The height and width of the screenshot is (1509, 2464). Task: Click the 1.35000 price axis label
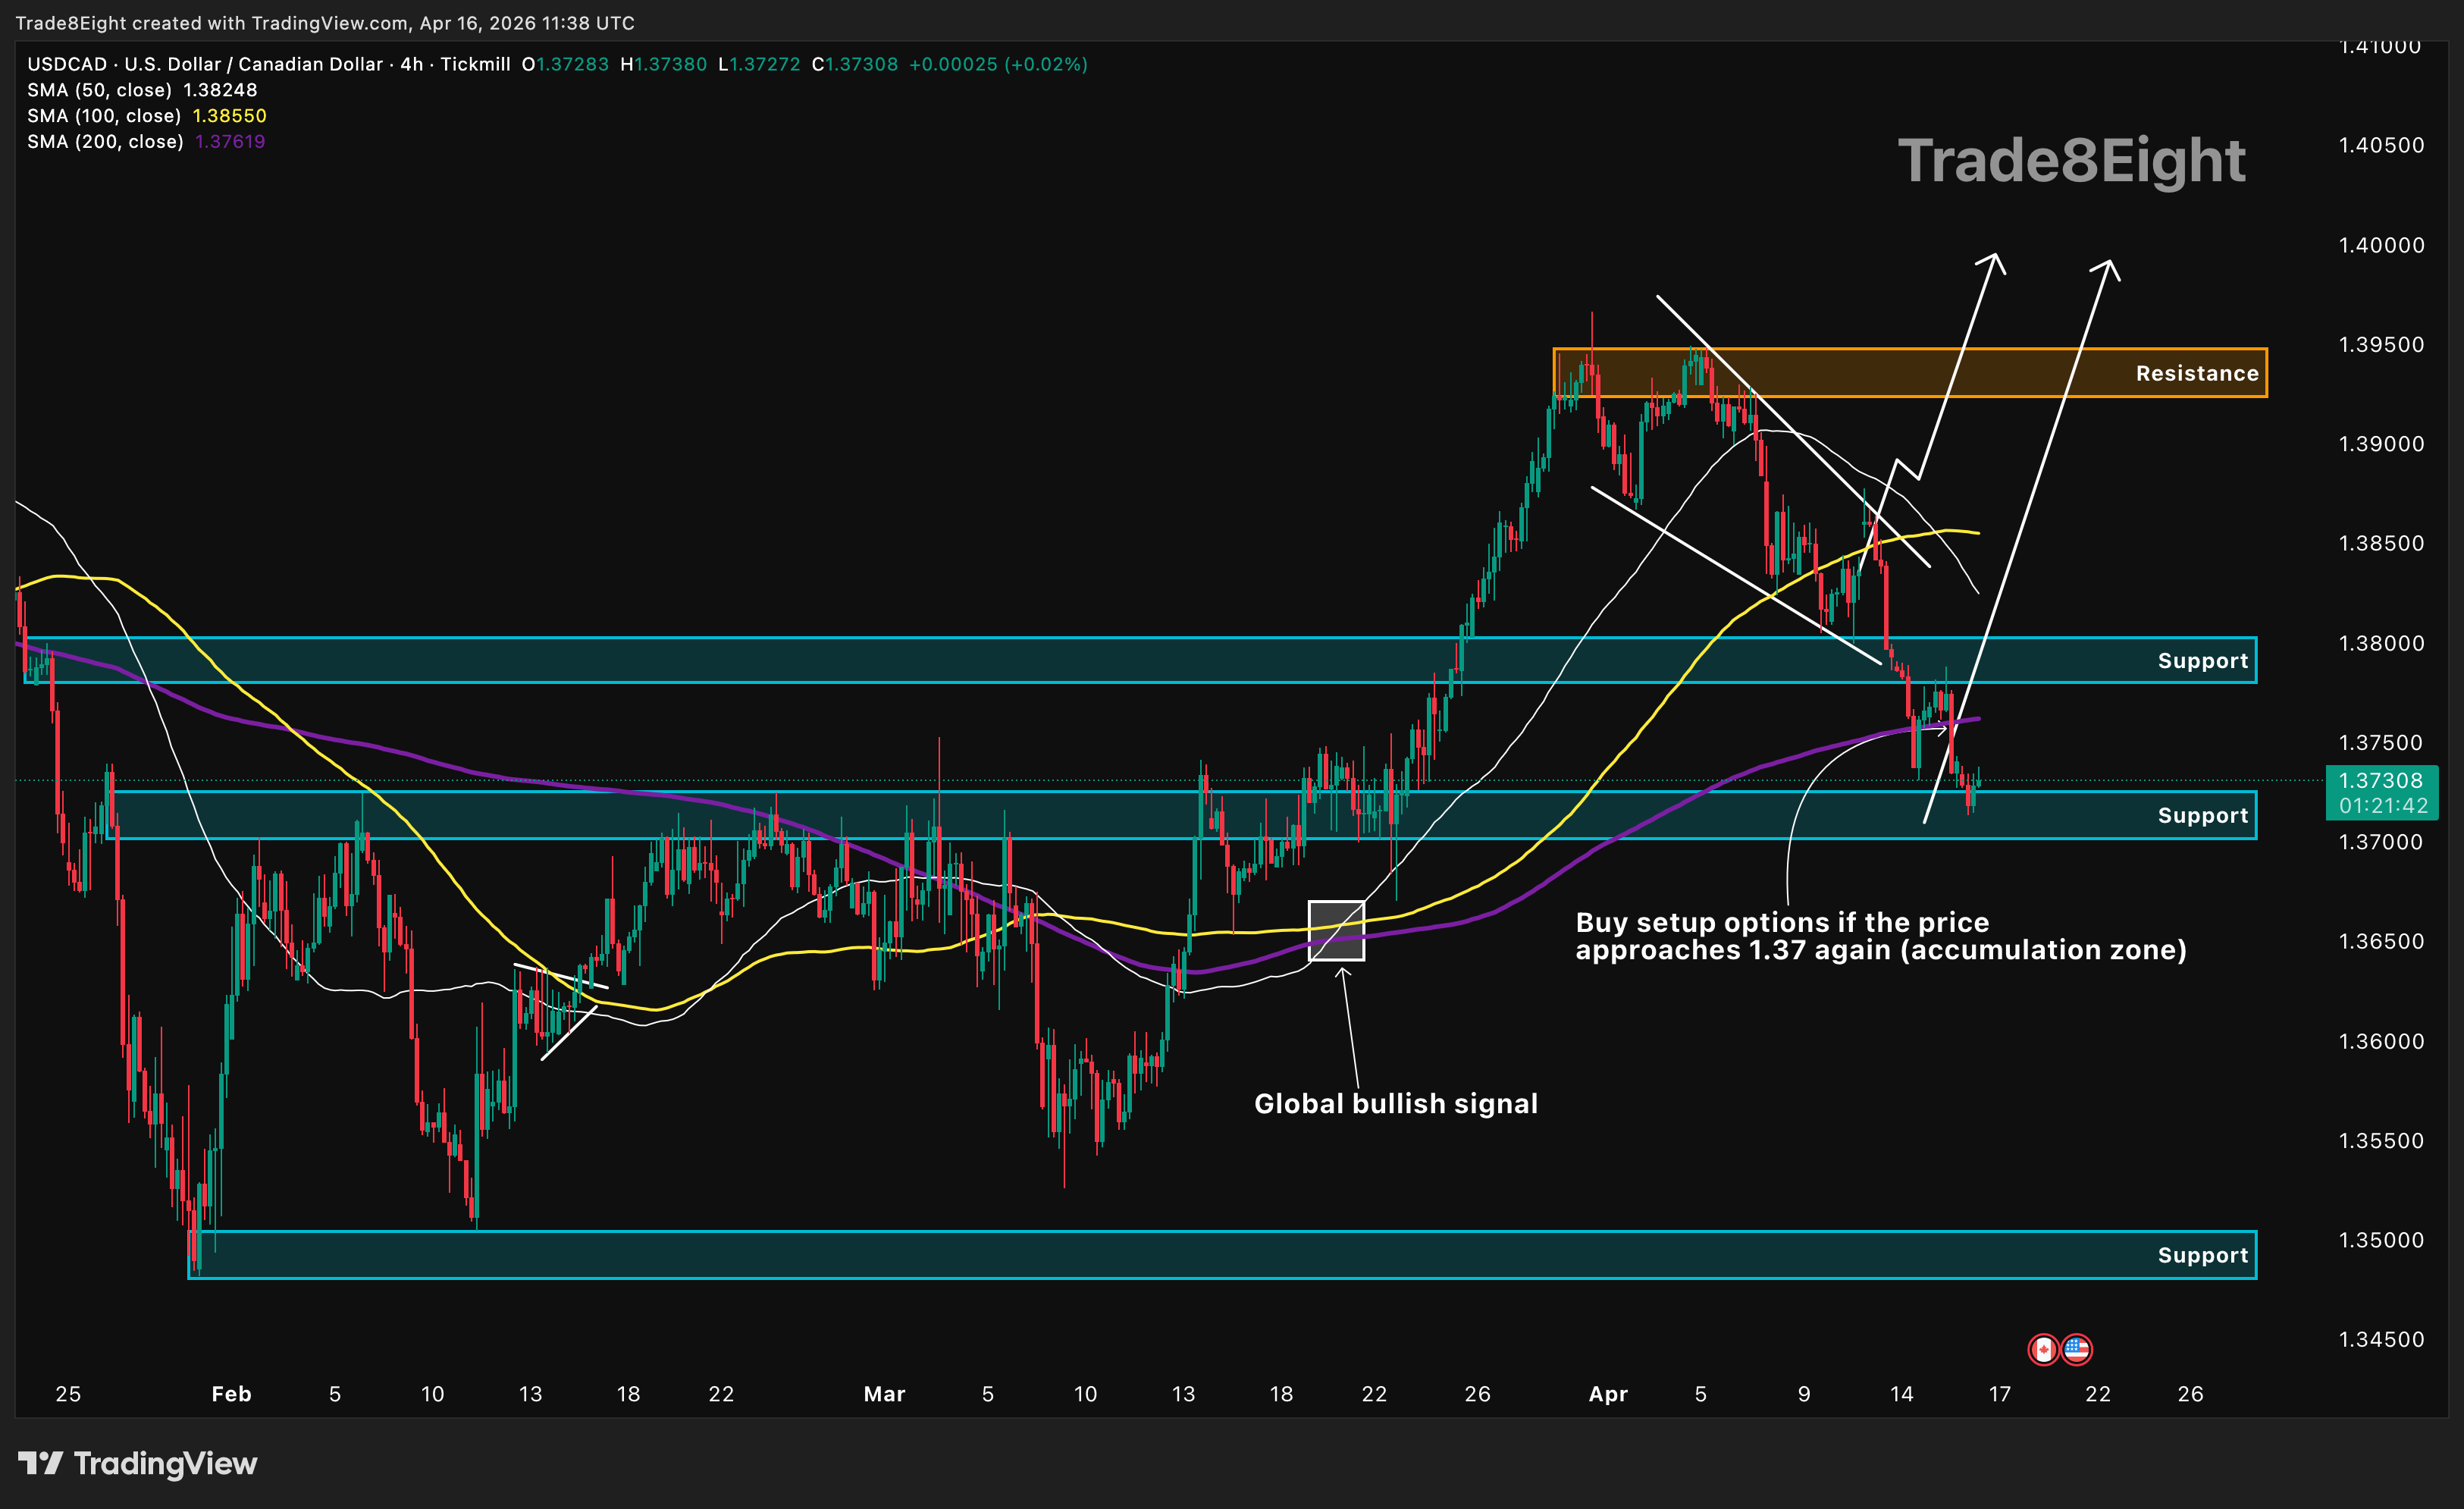point(2381,1240)
